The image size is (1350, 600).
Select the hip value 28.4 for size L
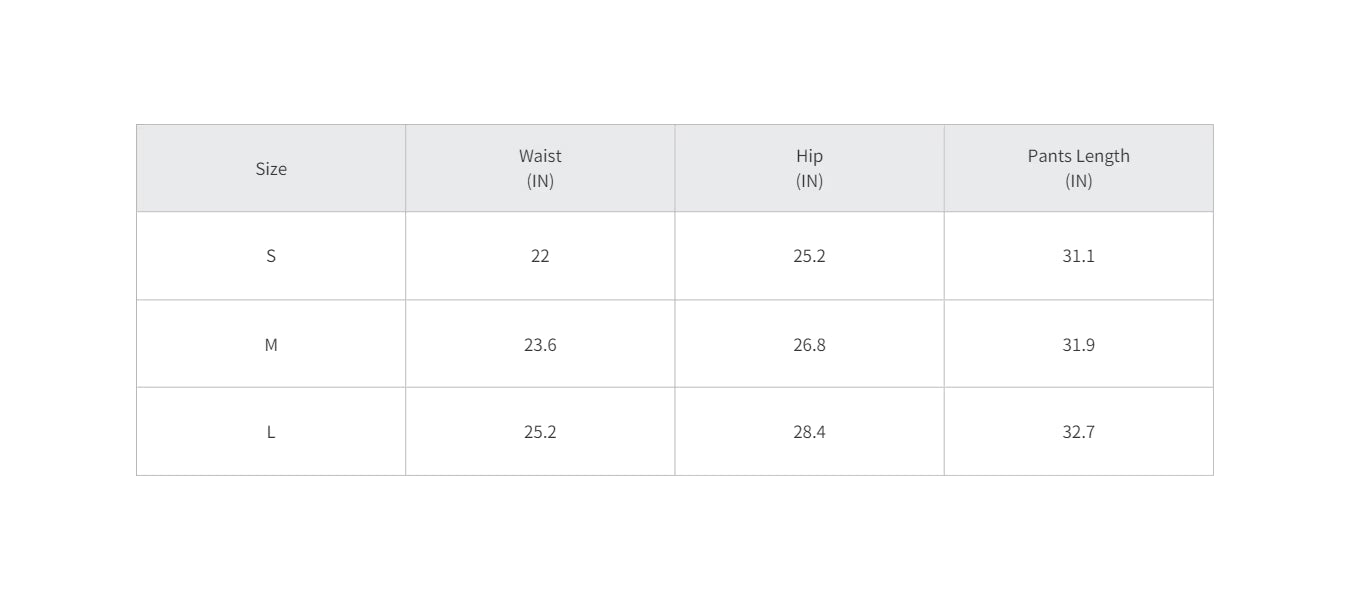809,433
